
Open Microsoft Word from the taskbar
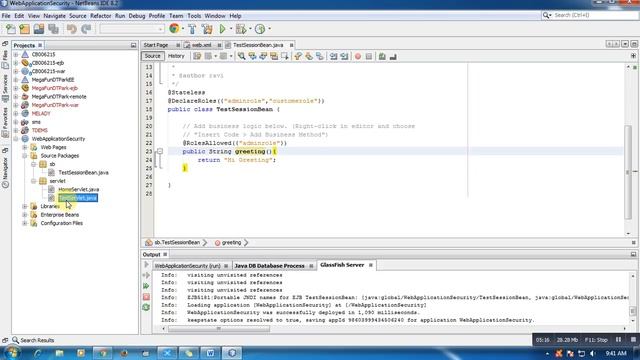point(210,353)
